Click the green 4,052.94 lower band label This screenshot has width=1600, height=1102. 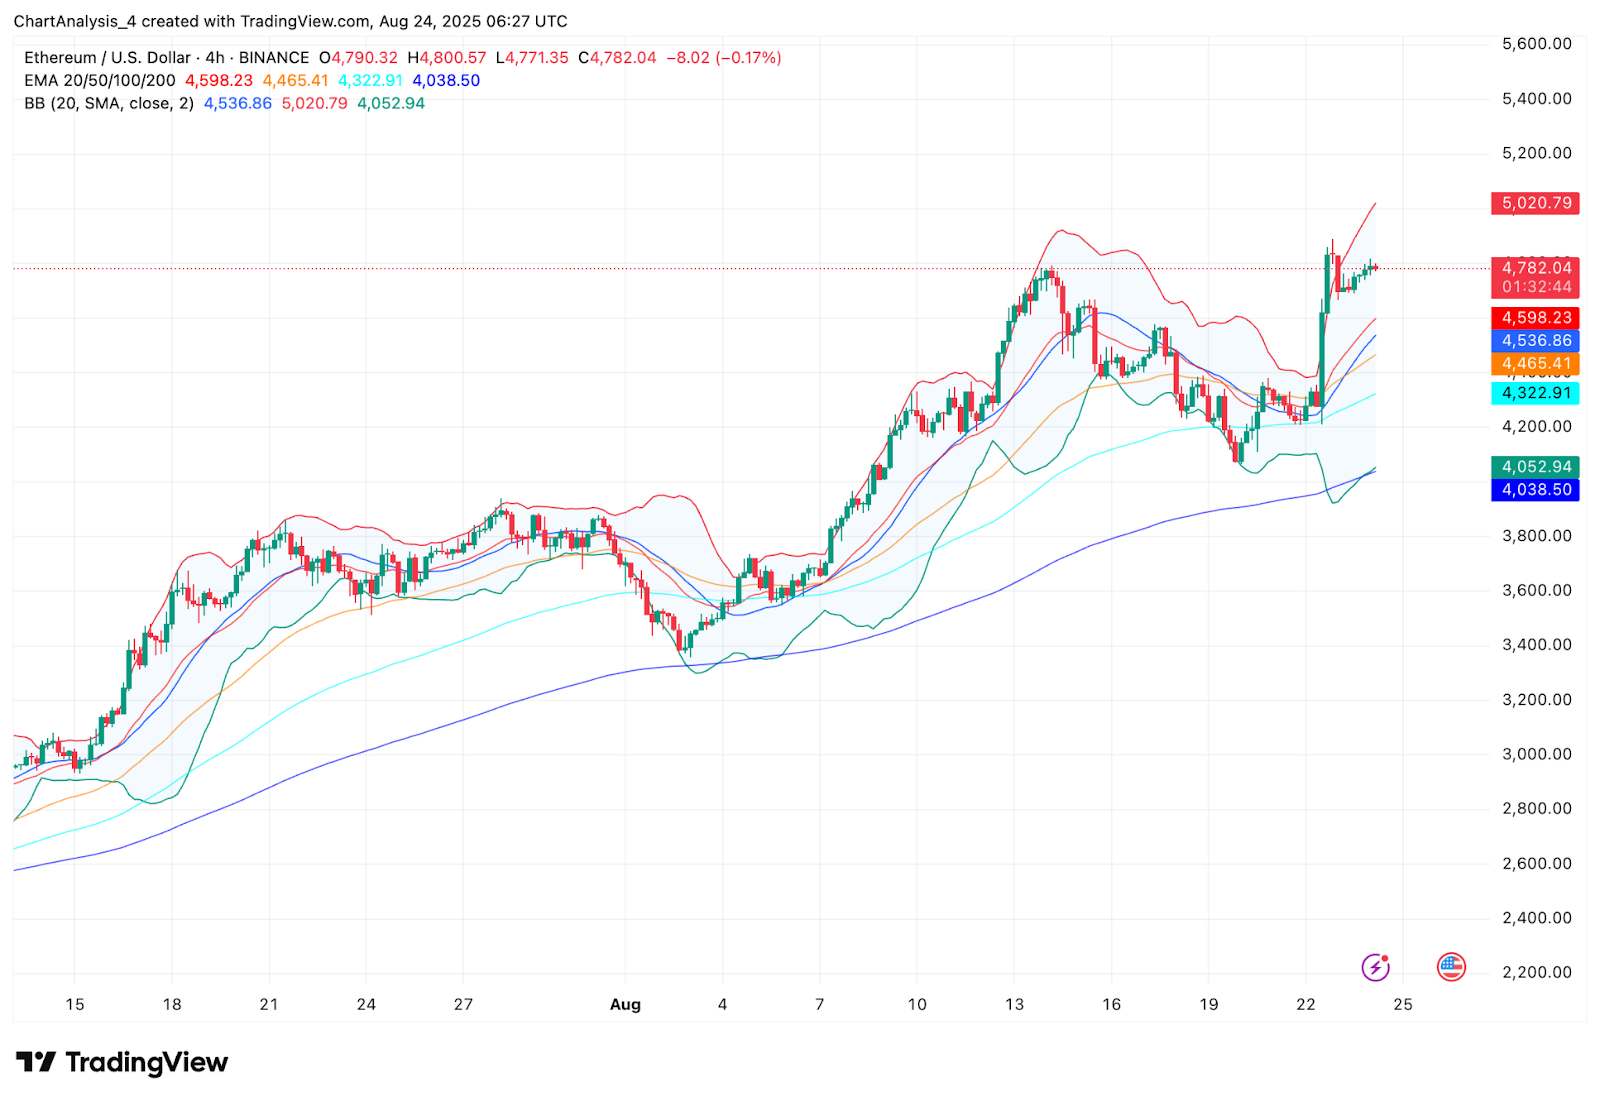click(x=1535, y=467)
